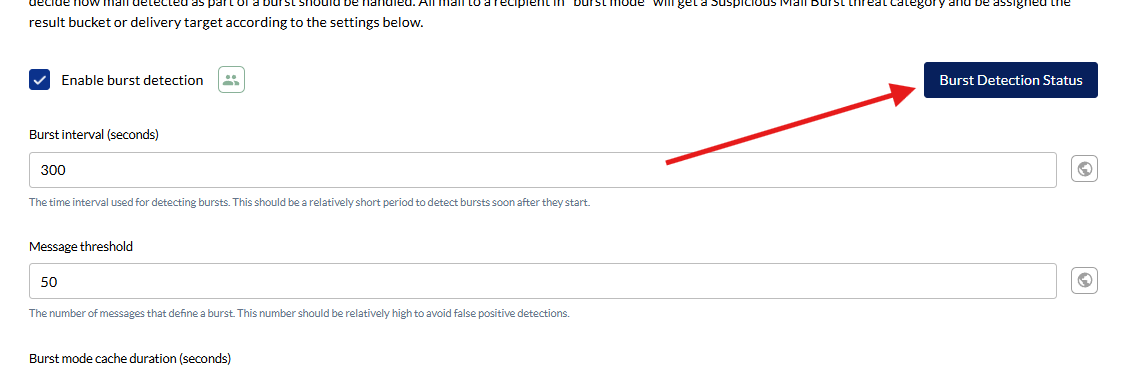The height and width of the screenshot is (372, 1126).
Task: Click the Enable burst detection label text
Action: pyautogui.click(x=132, y=80)
